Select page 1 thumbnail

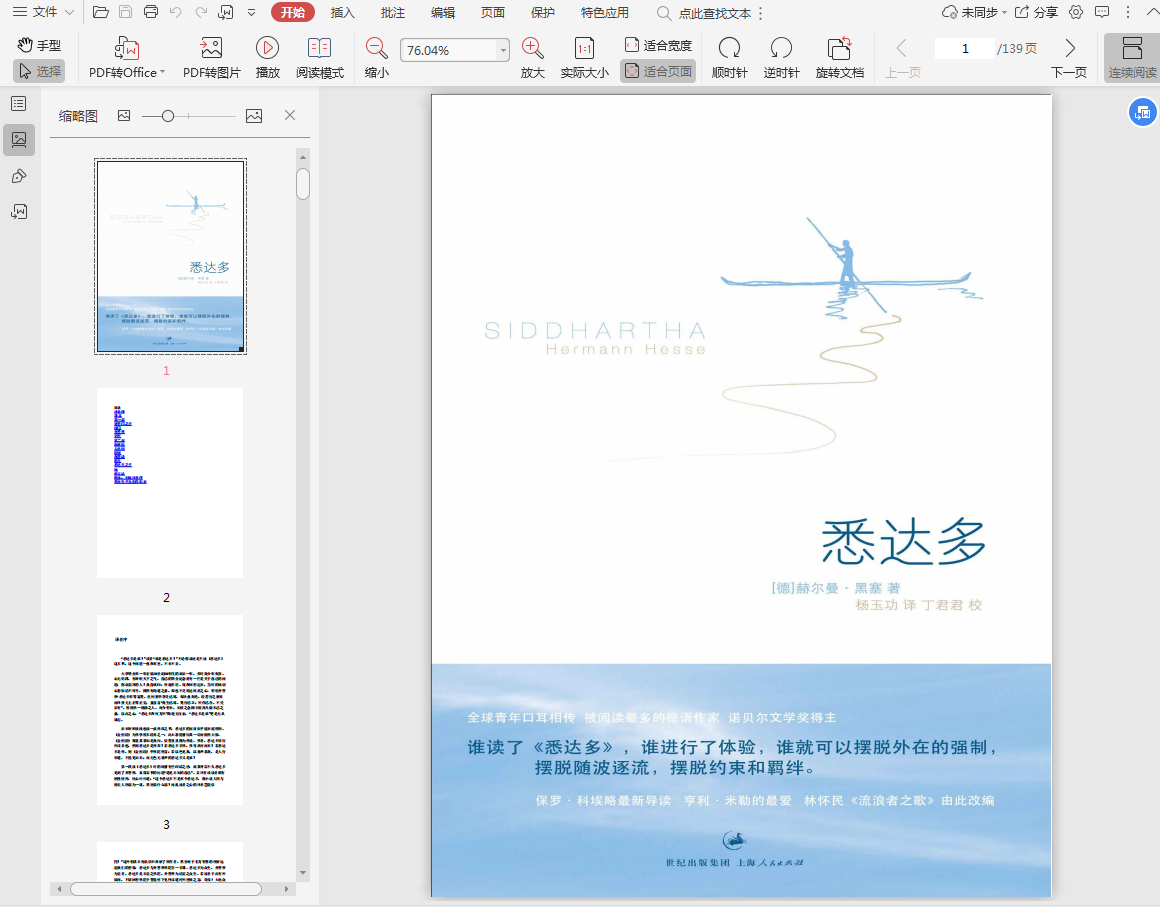coord(170,256)
